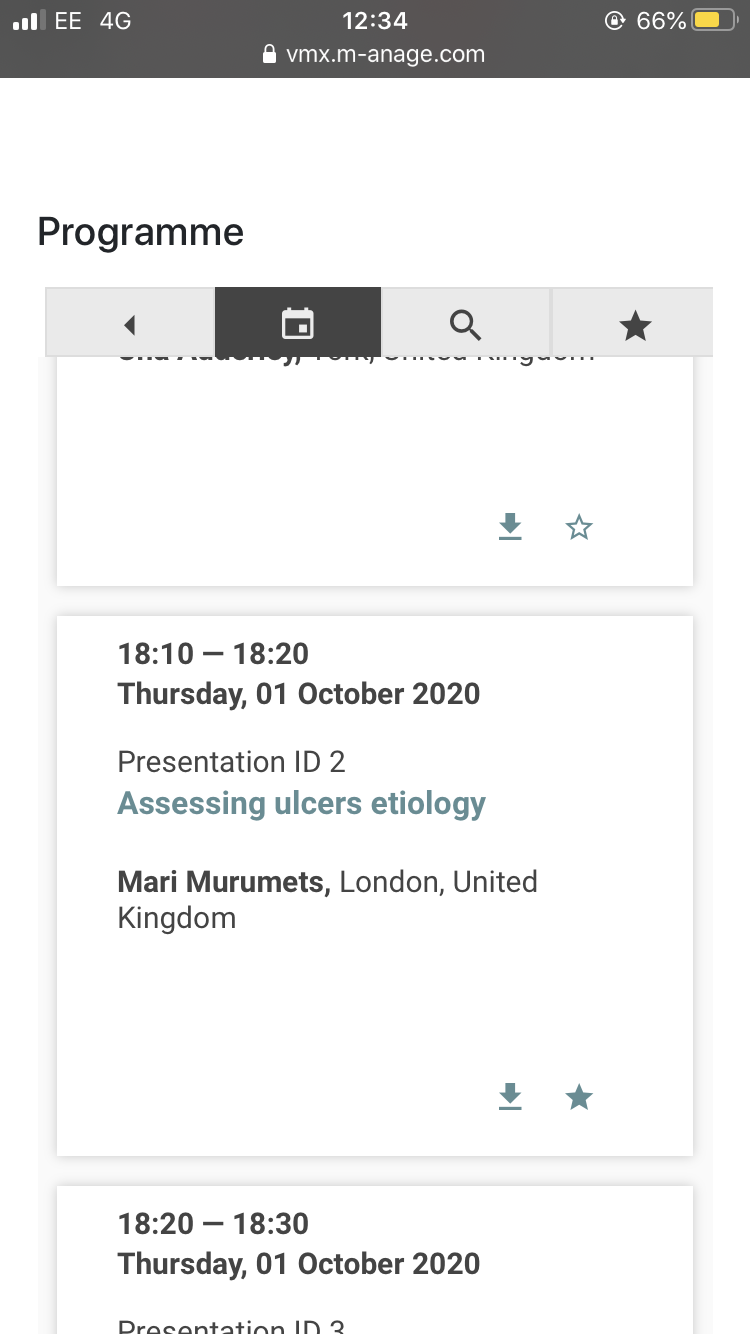Select the 18:10 — 18:20 time slot text
The height and width of the screenshot is (1334, 750).
pos(213,654)
